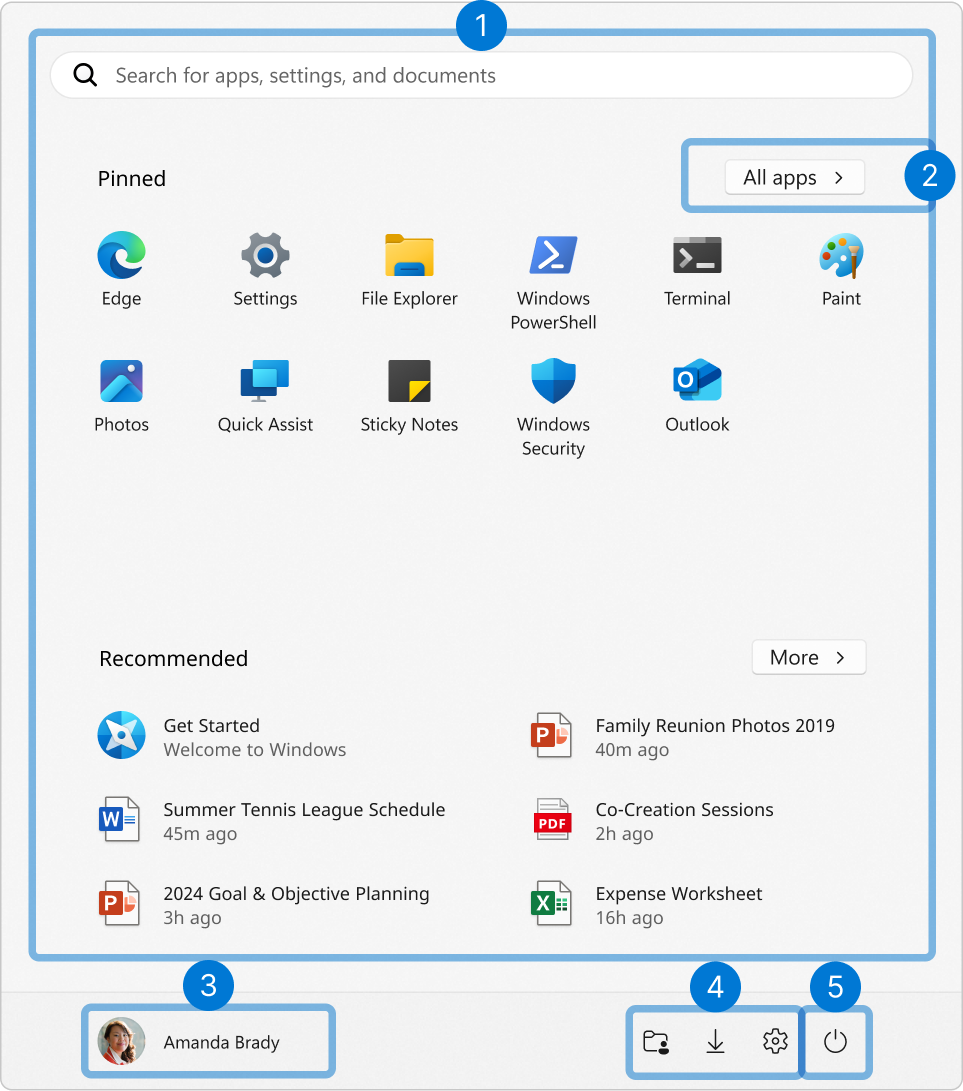This screenshot has width=963, height=1091.
Task: Open Sticky Notes
Action: click(409, 395)
